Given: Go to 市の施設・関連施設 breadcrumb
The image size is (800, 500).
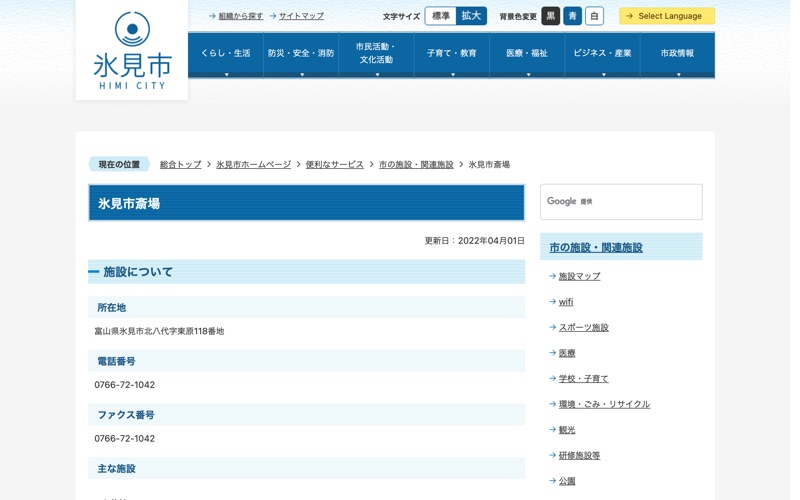Looking at the screenshot, I should pos(416,164).
